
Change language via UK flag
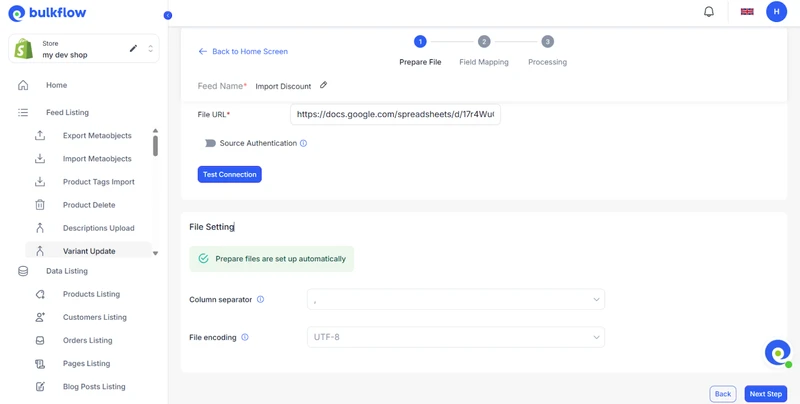pyautogui.click(x=747, y=12)
